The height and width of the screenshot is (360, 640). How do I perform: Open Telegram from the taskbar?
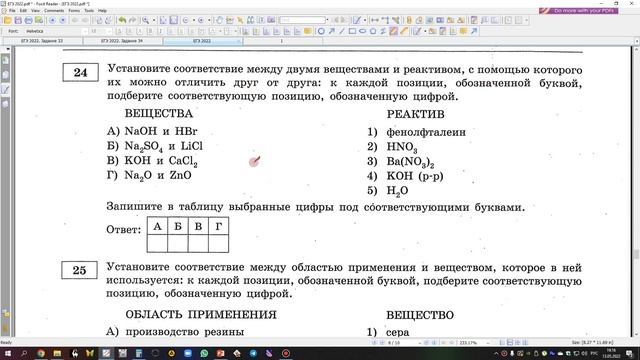click(x=253, y=353)
